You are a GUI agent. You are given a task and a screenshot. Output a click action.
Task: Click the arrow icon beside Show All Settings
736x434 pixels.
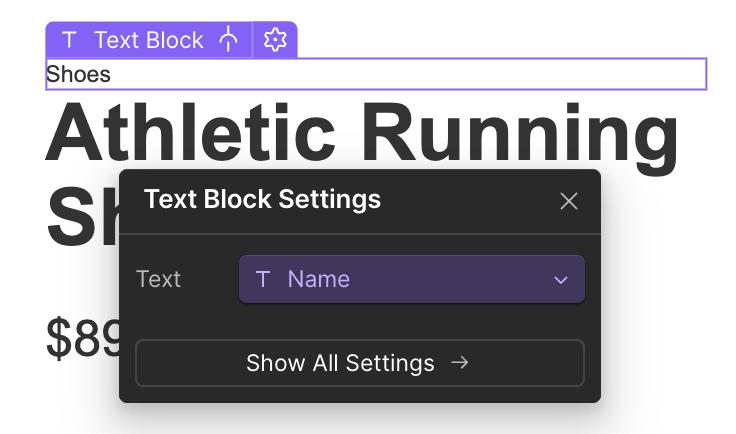(x=460, y=363)
